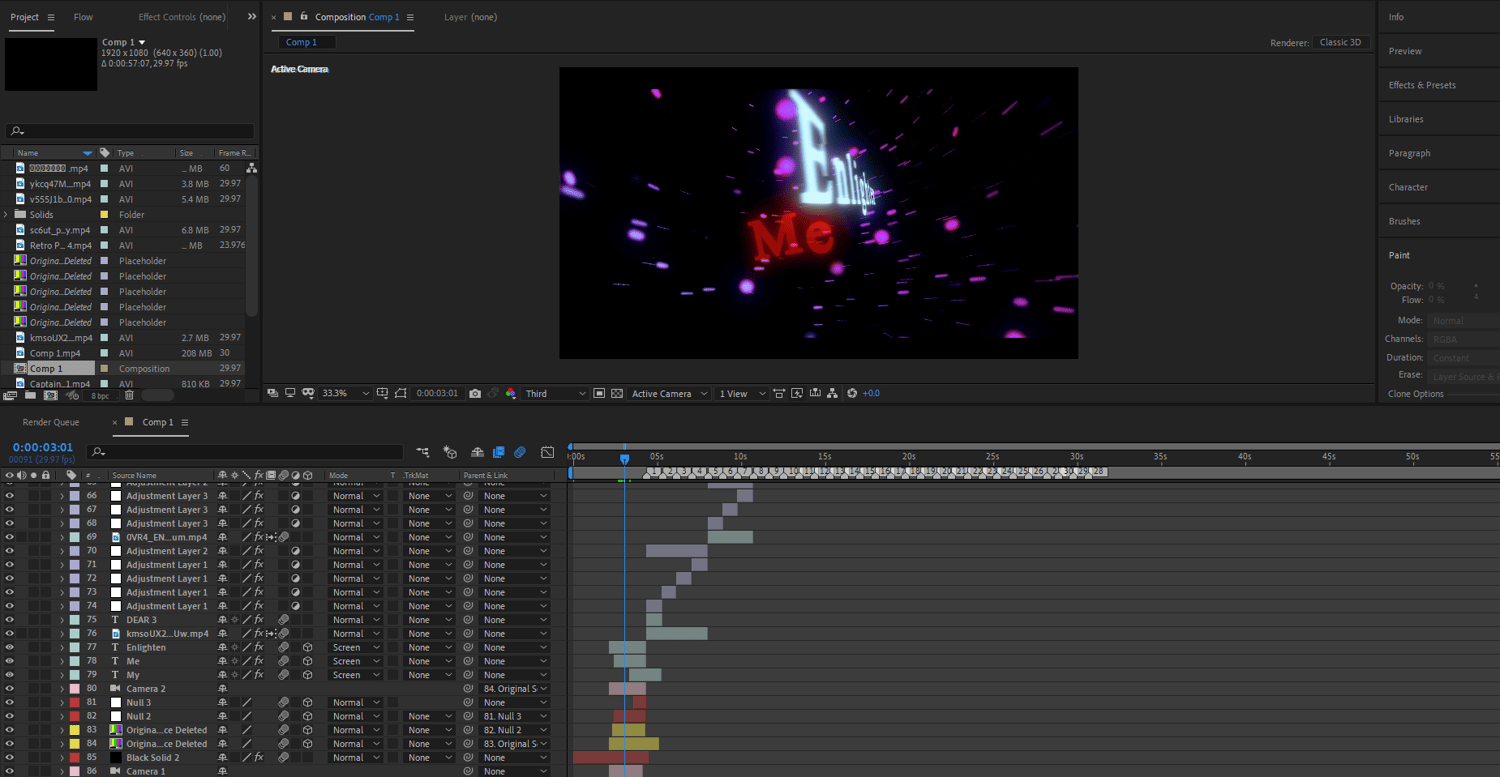Click the red label swatch of Null 3
1500x777 pixels.
74,703
